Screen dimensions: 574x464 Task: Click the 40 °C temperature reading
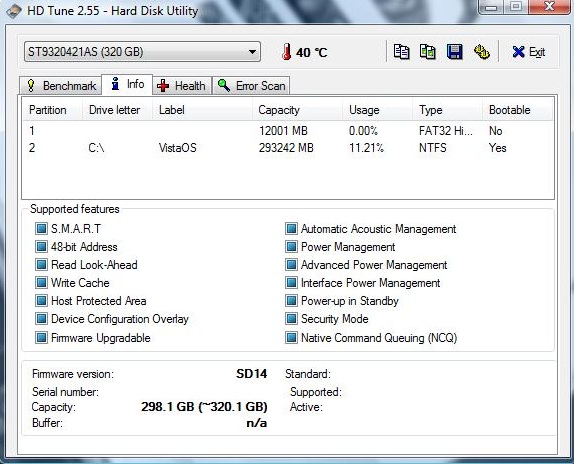click(312, 52)
